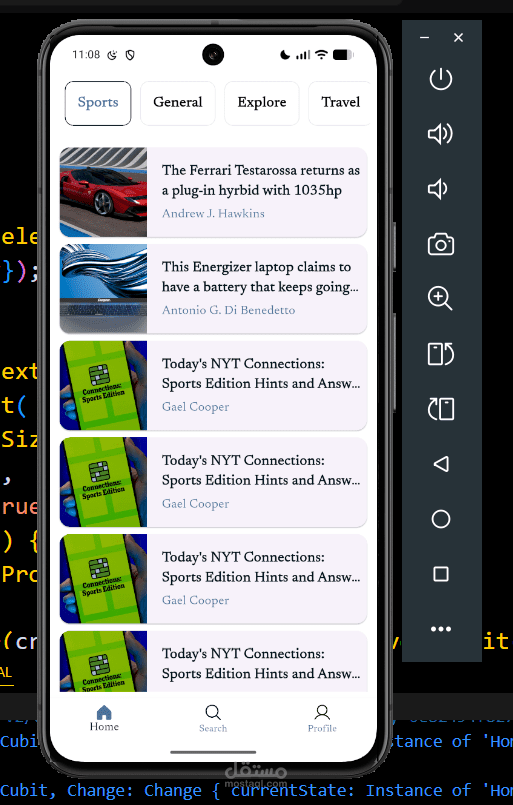Select the Sports category chip
Screen dimensions: 513x805
[98, 103]
